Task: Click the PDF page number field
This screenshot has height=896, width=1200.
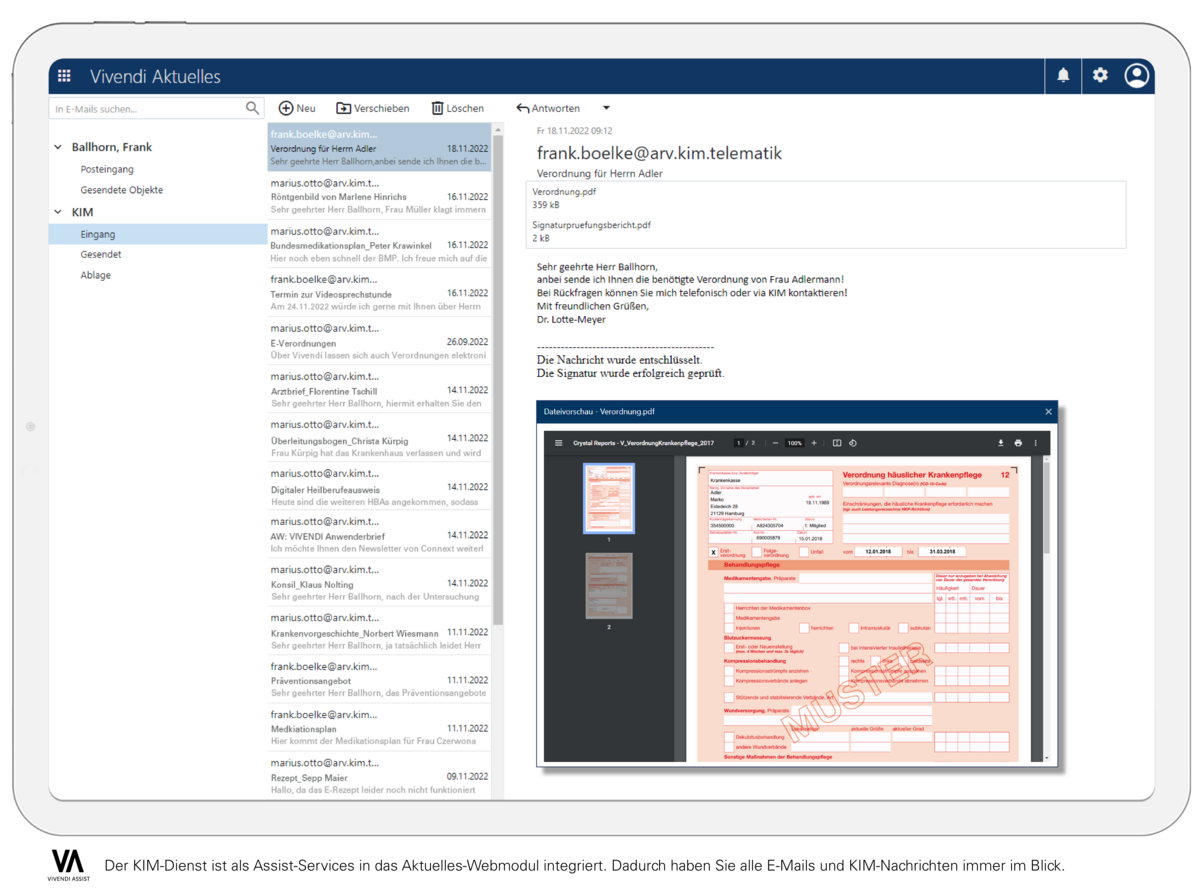Action: (739, 443)
